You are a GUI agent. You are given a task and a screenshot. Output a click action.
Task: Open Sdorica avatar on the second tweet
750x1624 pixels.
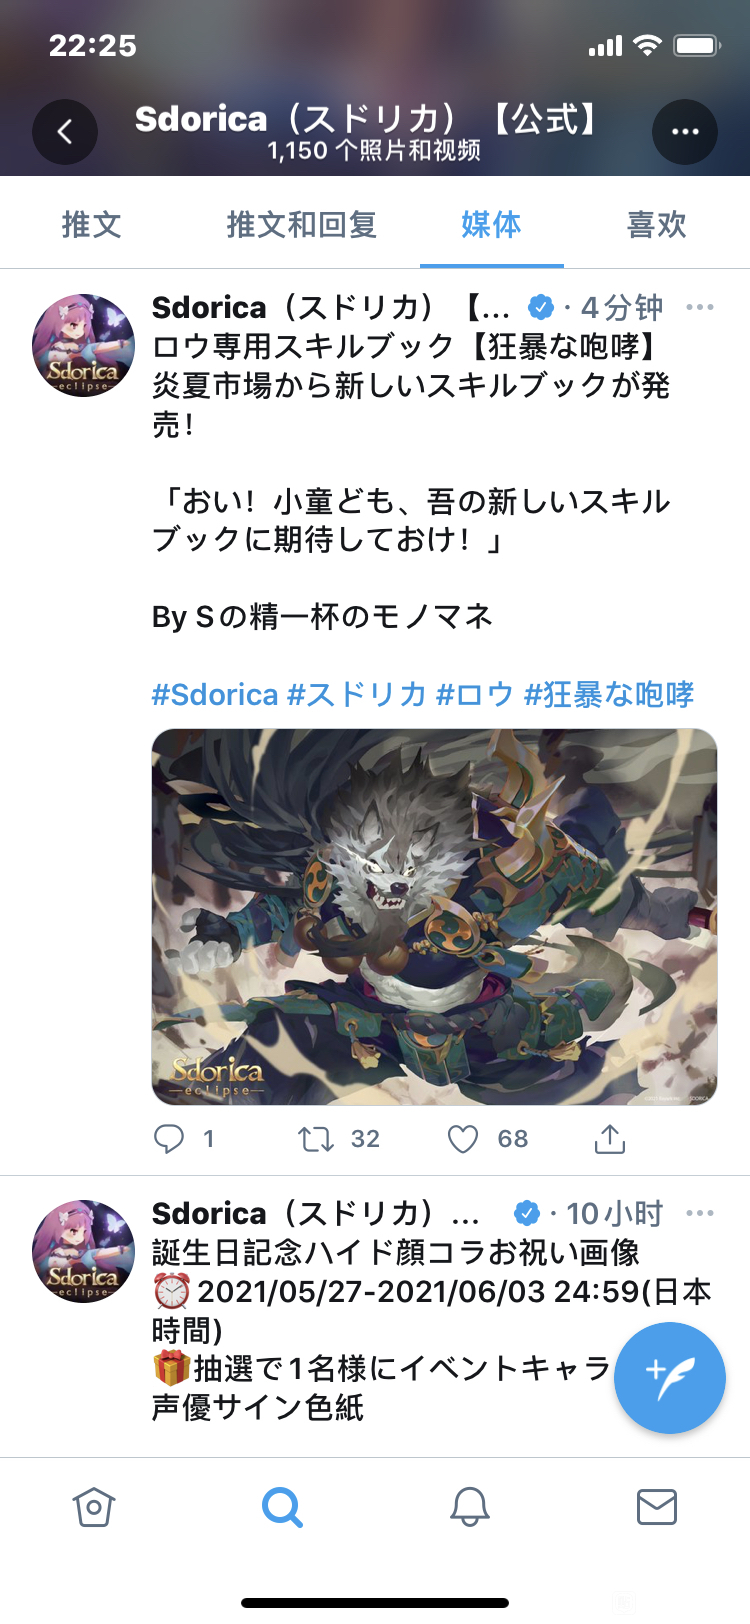(84, 1251)
